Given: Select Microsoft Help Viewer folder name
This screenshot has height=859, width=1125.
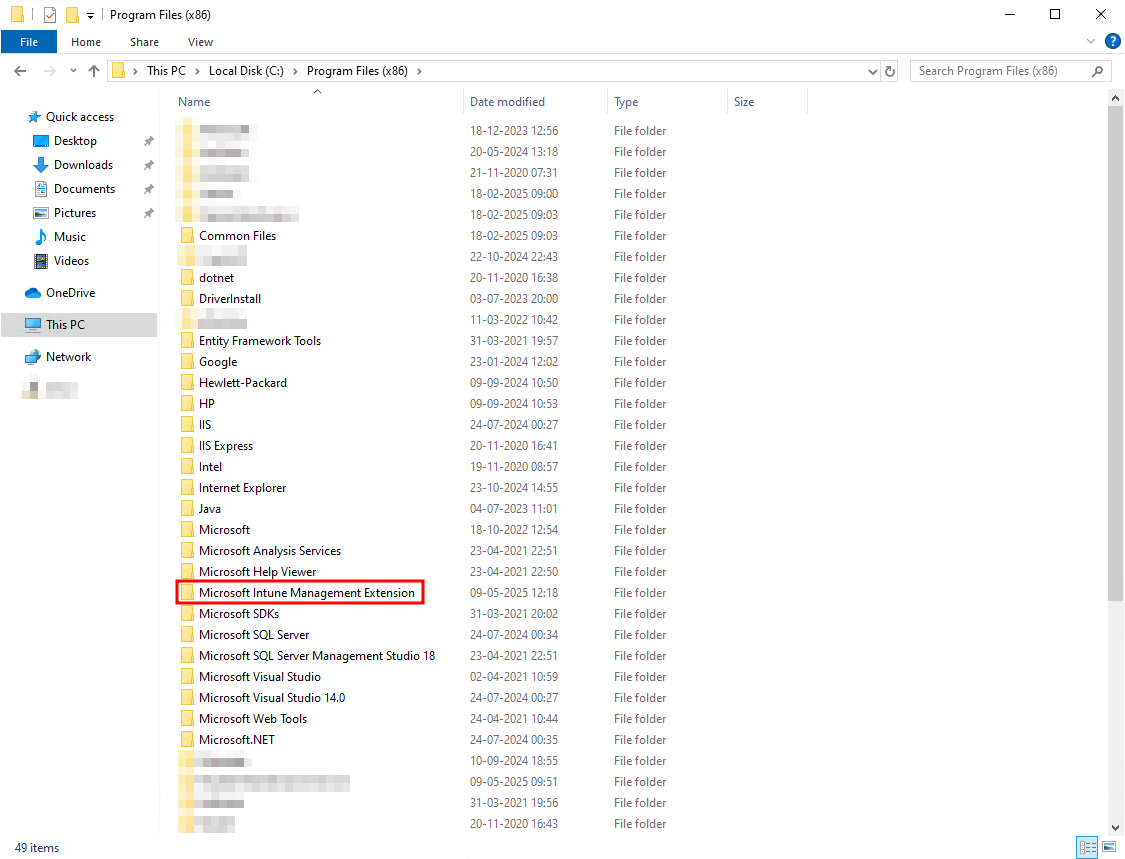Looking at the screenshot, I should pos(258,571).
